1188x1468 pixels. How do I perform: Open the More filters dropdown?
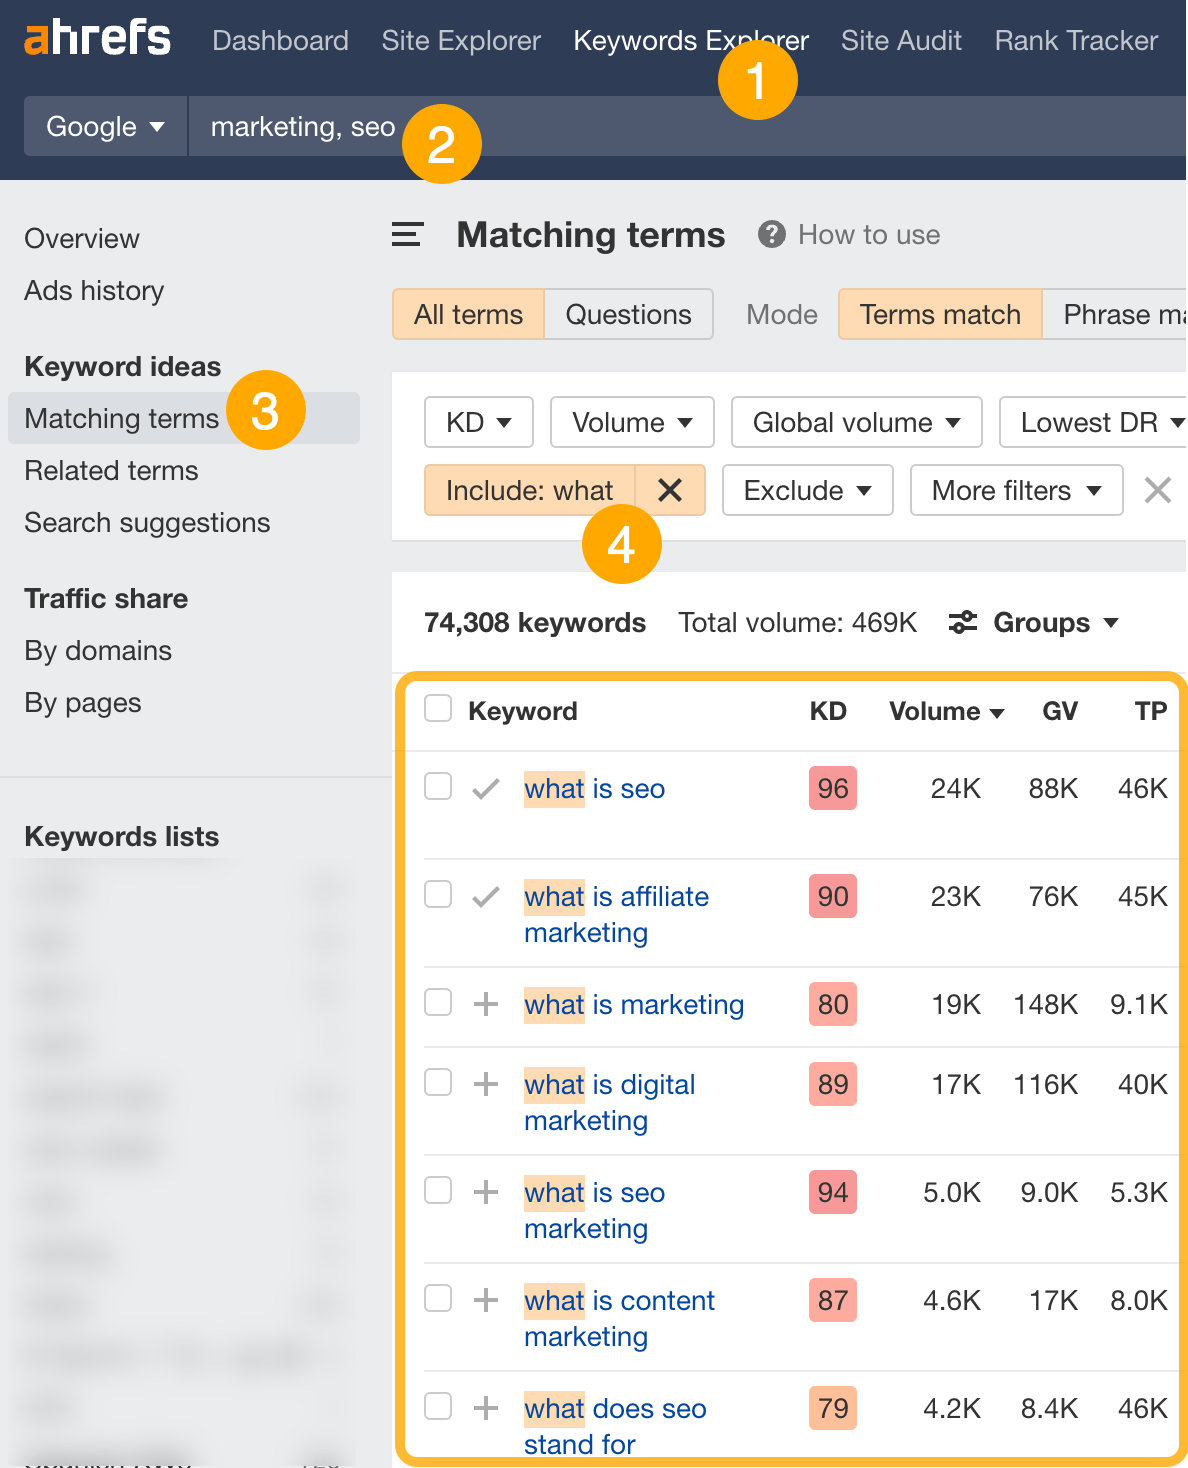(x=1015, y=490)
